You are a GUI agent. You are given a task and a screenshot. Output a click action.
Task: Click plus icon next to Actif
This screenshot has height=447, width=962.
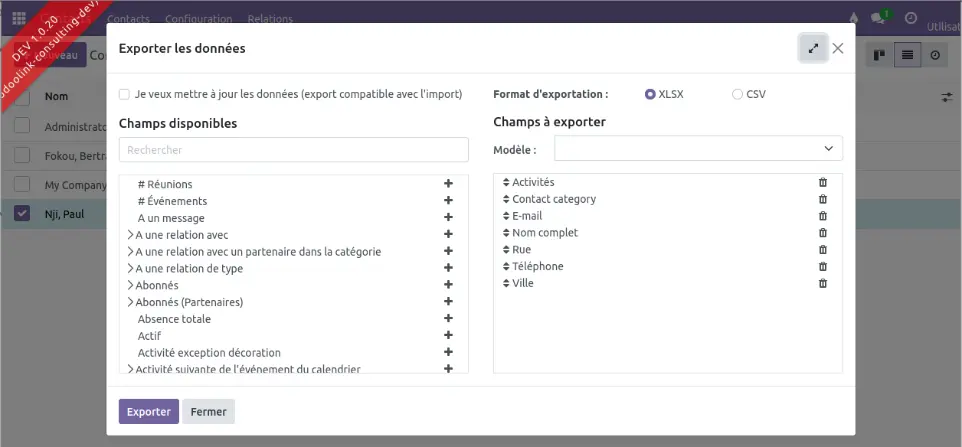pos(448,336)
